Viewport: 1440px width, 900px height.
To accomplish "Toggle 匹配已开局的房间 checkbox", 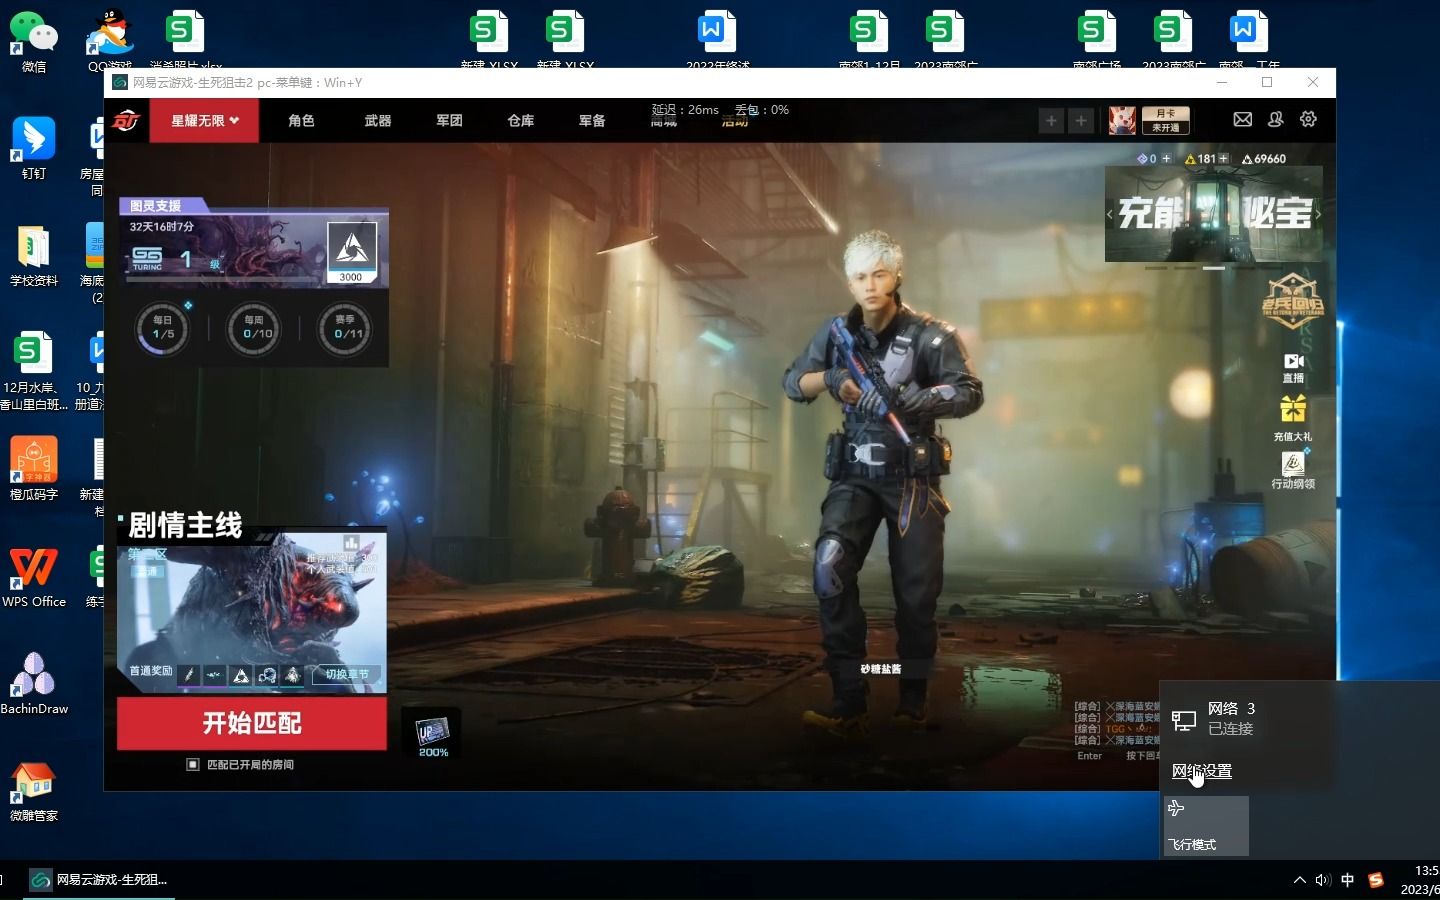I will point(193,765).
